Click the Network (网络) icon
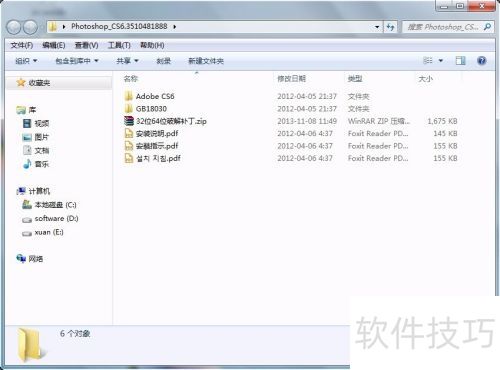 pos(21,258)
